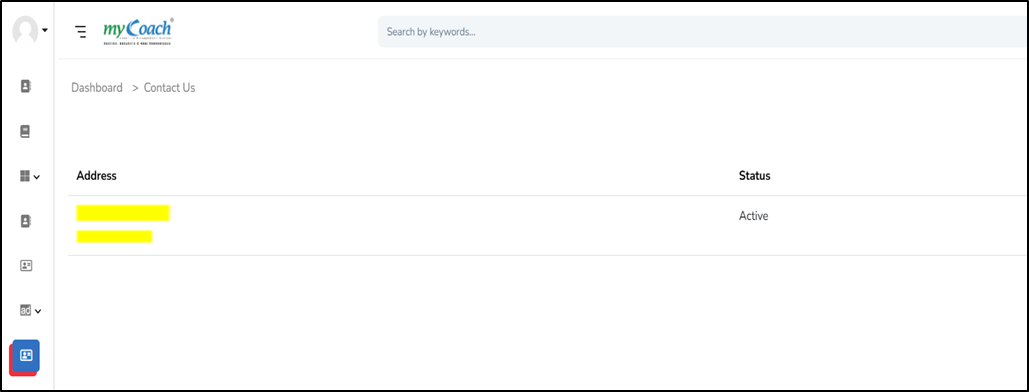The height and width of the screenshot is (392, 1029).
Task: Open the dropdown caret beside the avatar
Action: click(x=45, y=30)
